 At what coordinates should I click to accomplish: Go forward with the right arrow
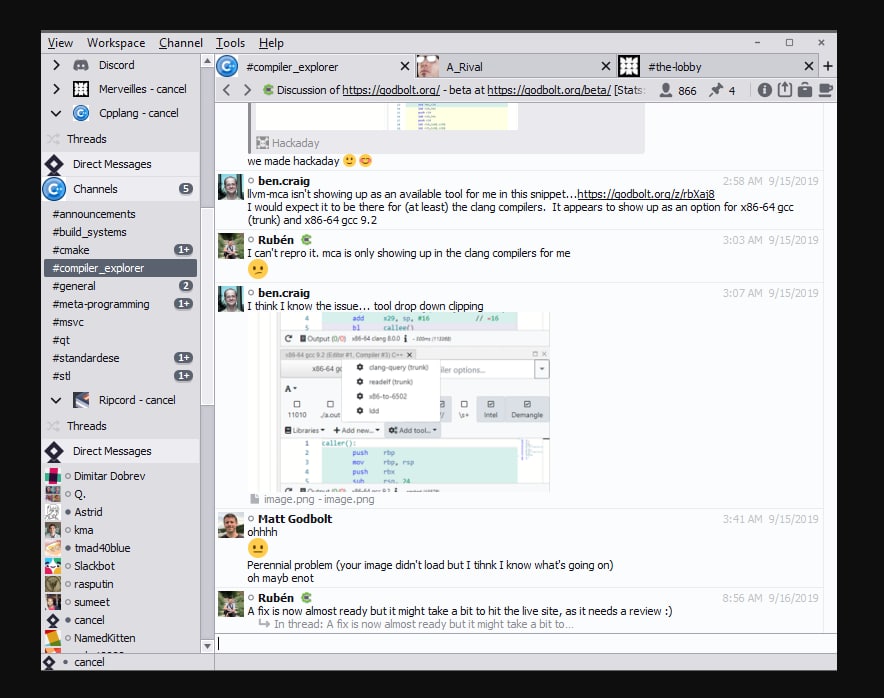tap(247, 90)
